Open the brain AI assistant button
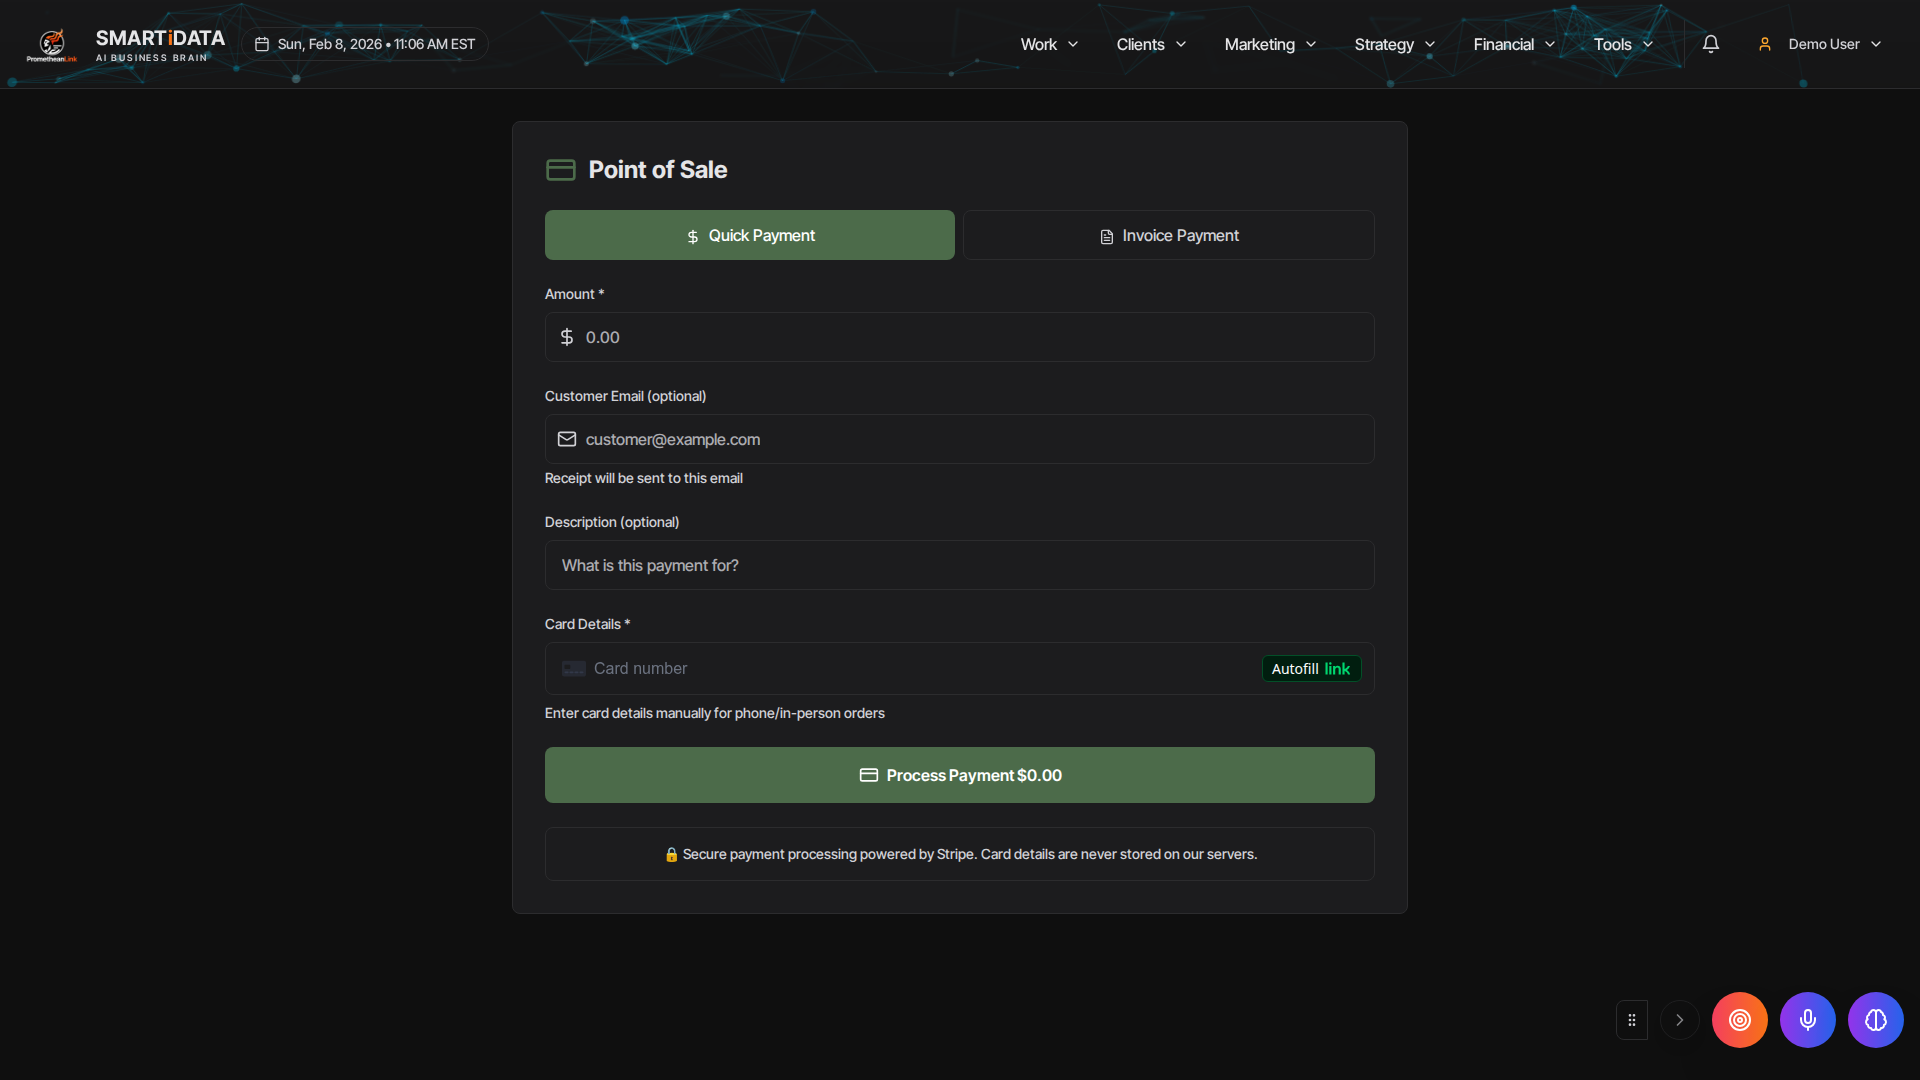 [x=1875, y=1020]
